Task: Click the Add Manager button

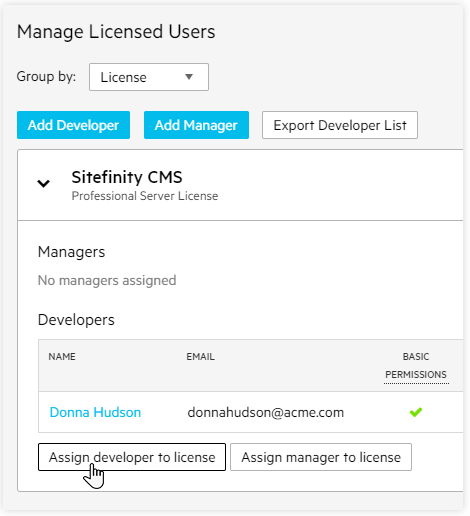Action: pos(196,125)
